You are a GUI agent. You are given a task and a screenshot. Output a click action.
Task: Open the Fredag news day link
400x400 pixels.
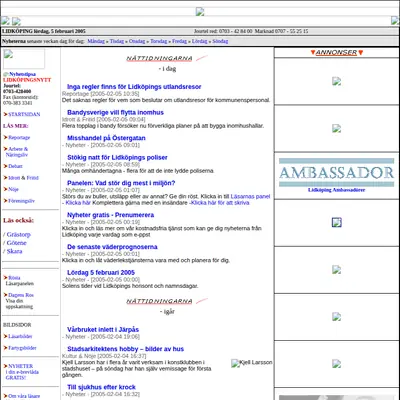179,41
